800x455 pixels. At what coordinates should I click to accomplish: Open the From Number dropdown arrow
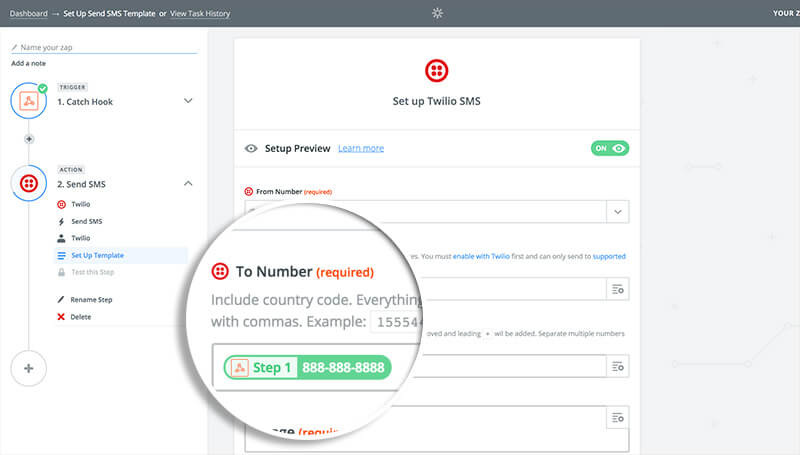click(617, 212)
